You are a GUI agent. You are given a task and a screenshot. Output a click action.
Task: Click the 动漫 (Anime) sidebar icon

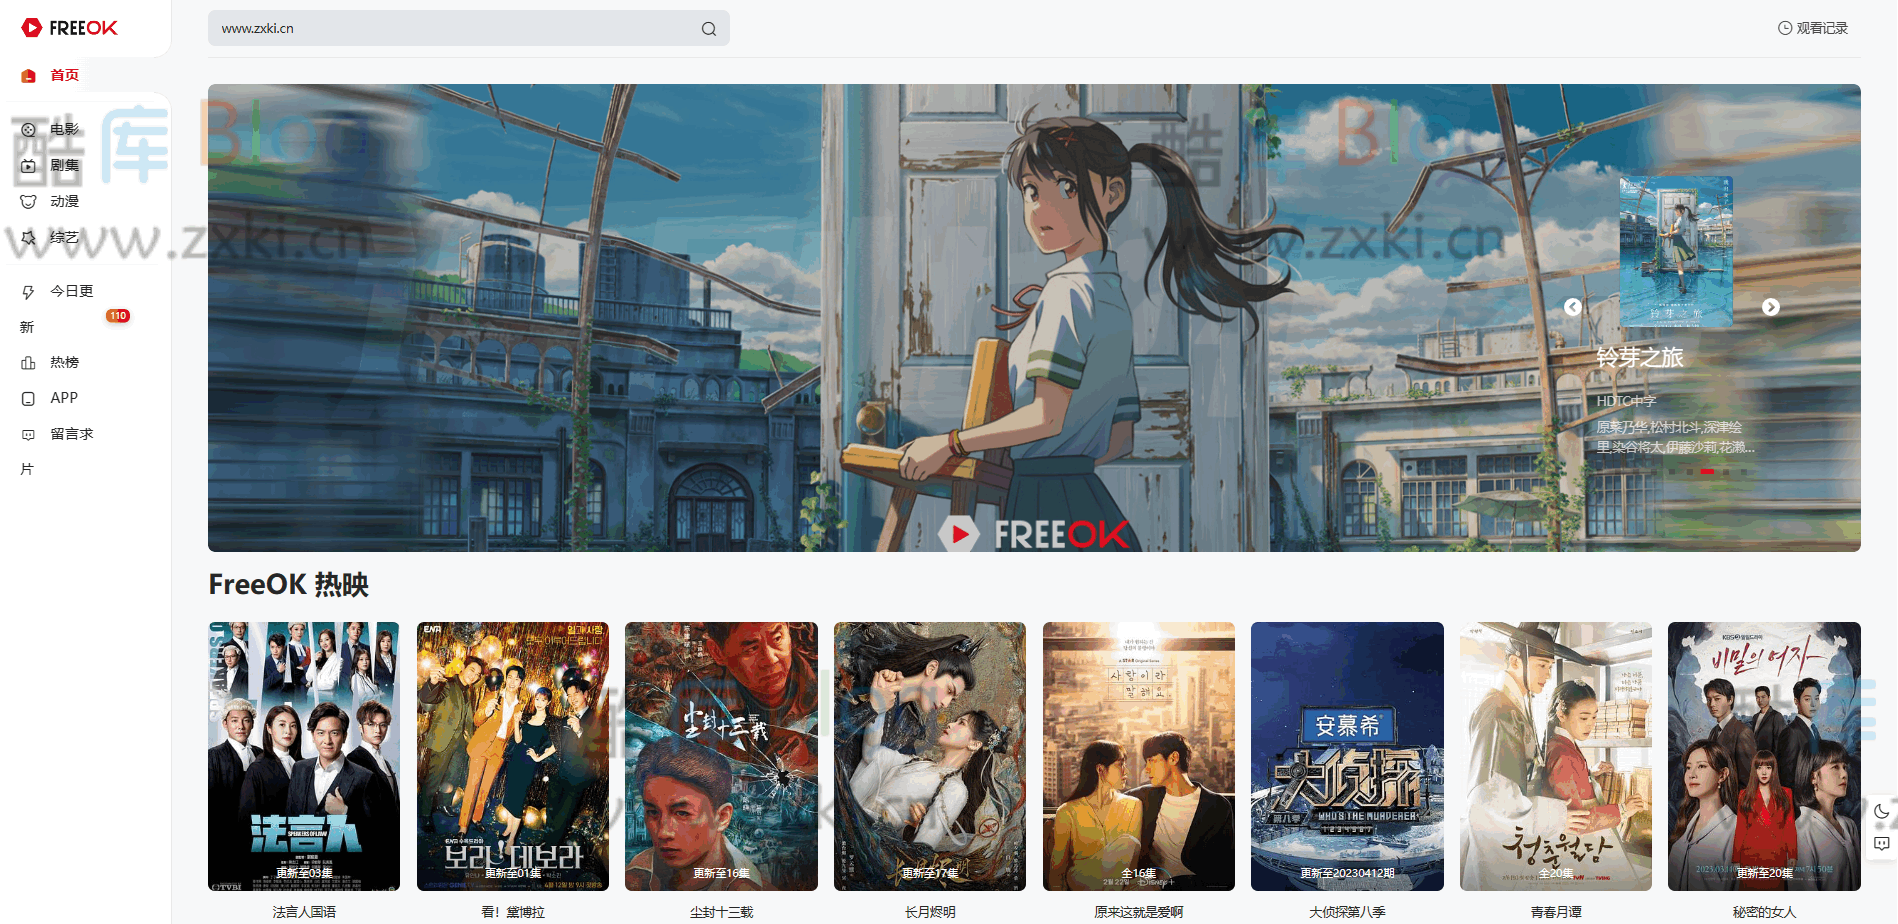28,201
